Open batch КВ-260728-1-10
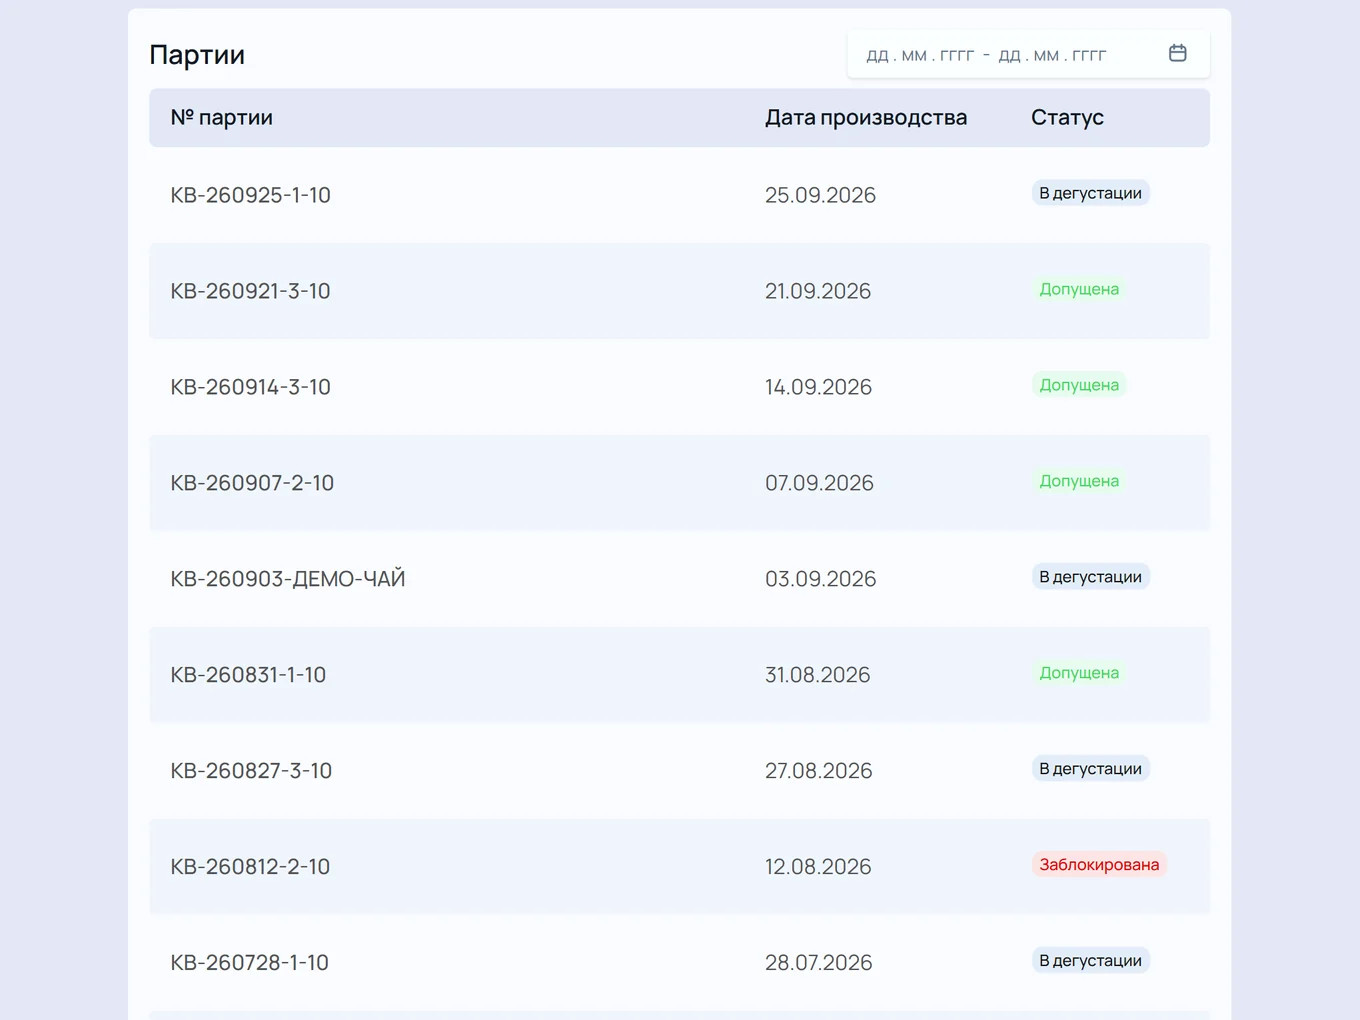1360x1020 pixels. click(249, 963)
